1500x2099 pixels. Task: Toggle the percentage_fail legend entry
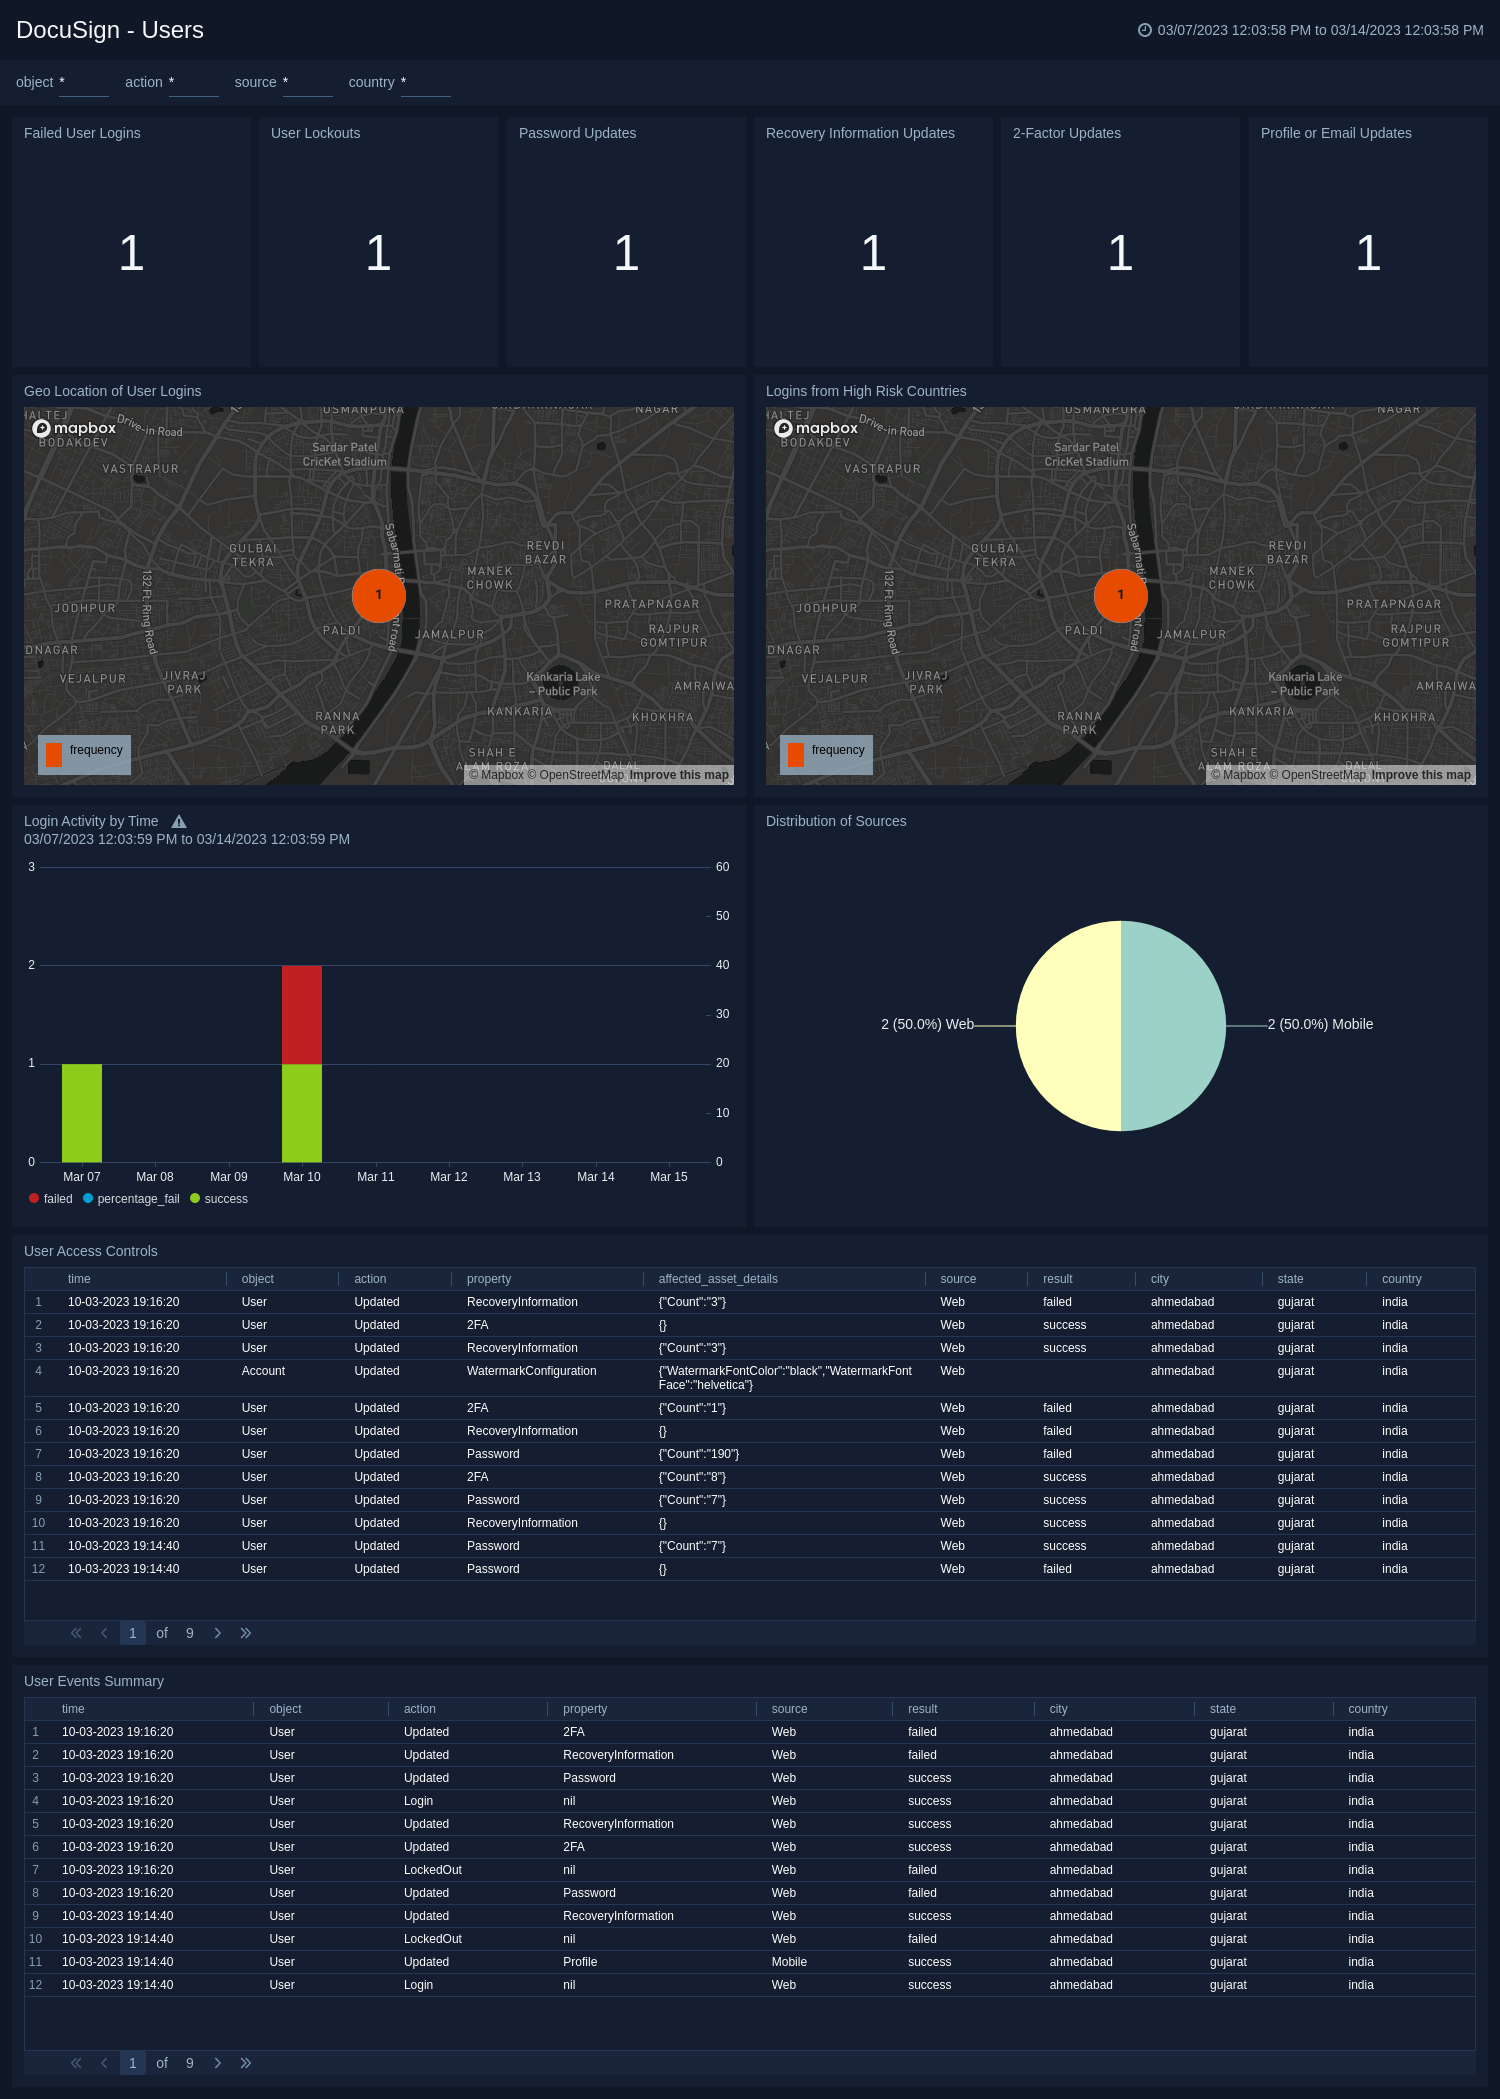click(x=131, y=1199)
